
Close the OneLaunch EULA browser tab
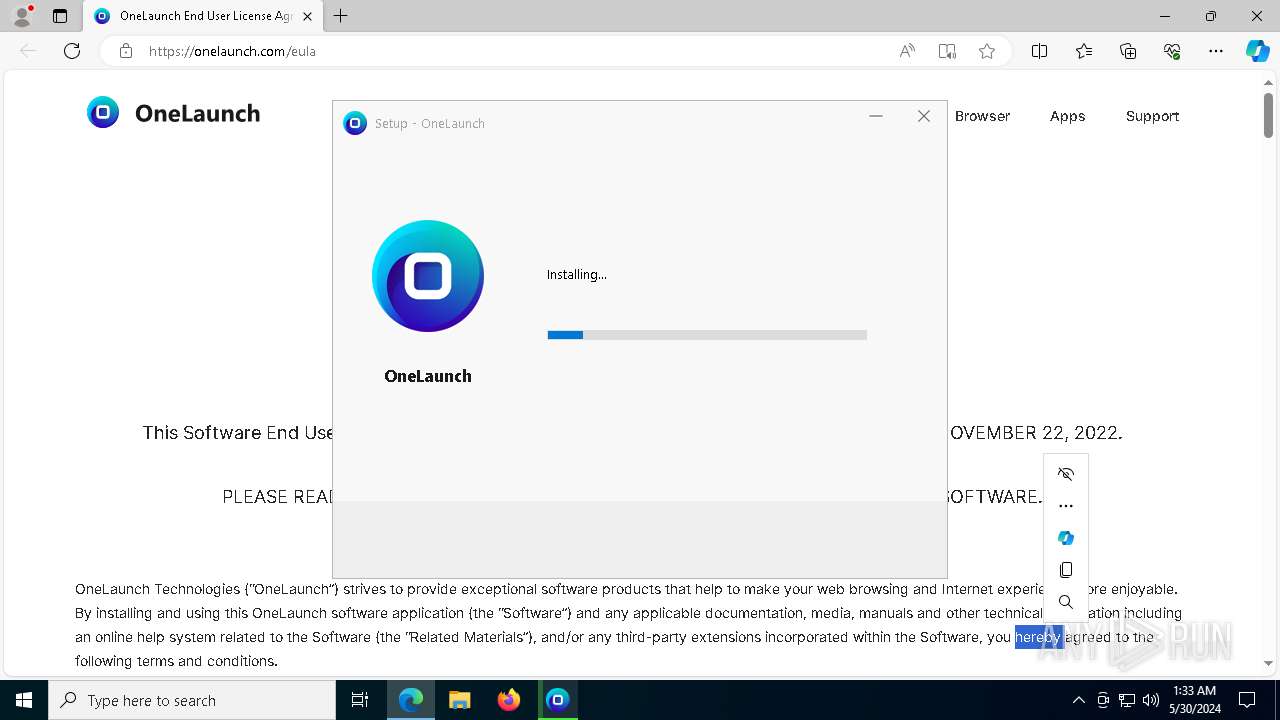pos(307,16)
